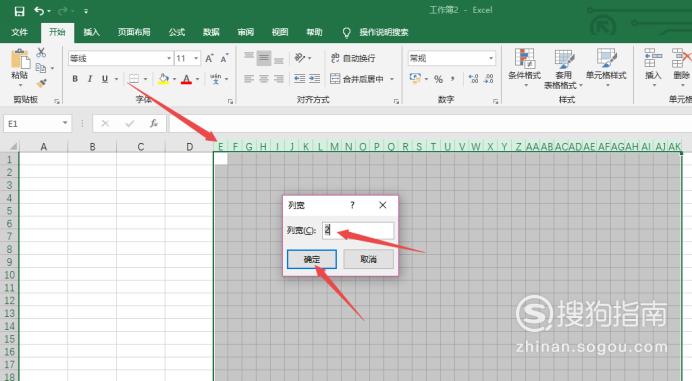Open the font name 等线 dropdown

(x=169, y=58)
